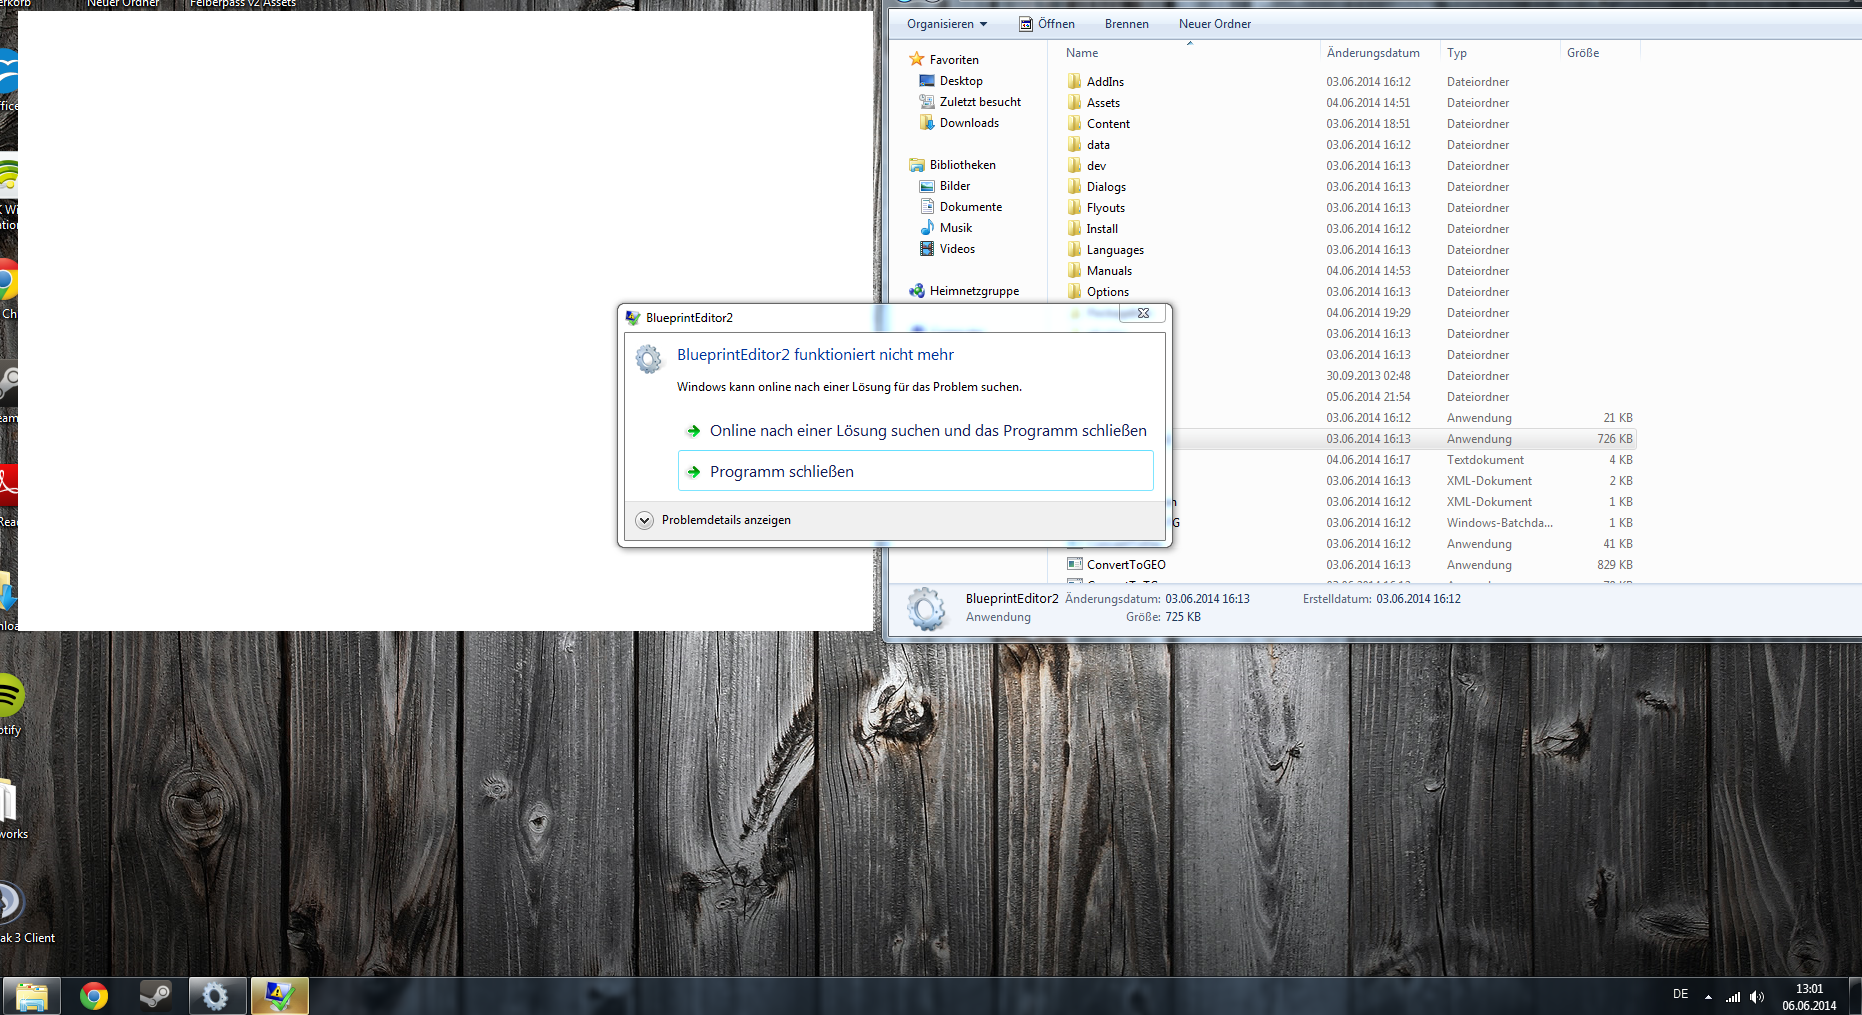Screen dimensions: 1862x1015
Task: Open the Bilder library
Action: point(945,186)
